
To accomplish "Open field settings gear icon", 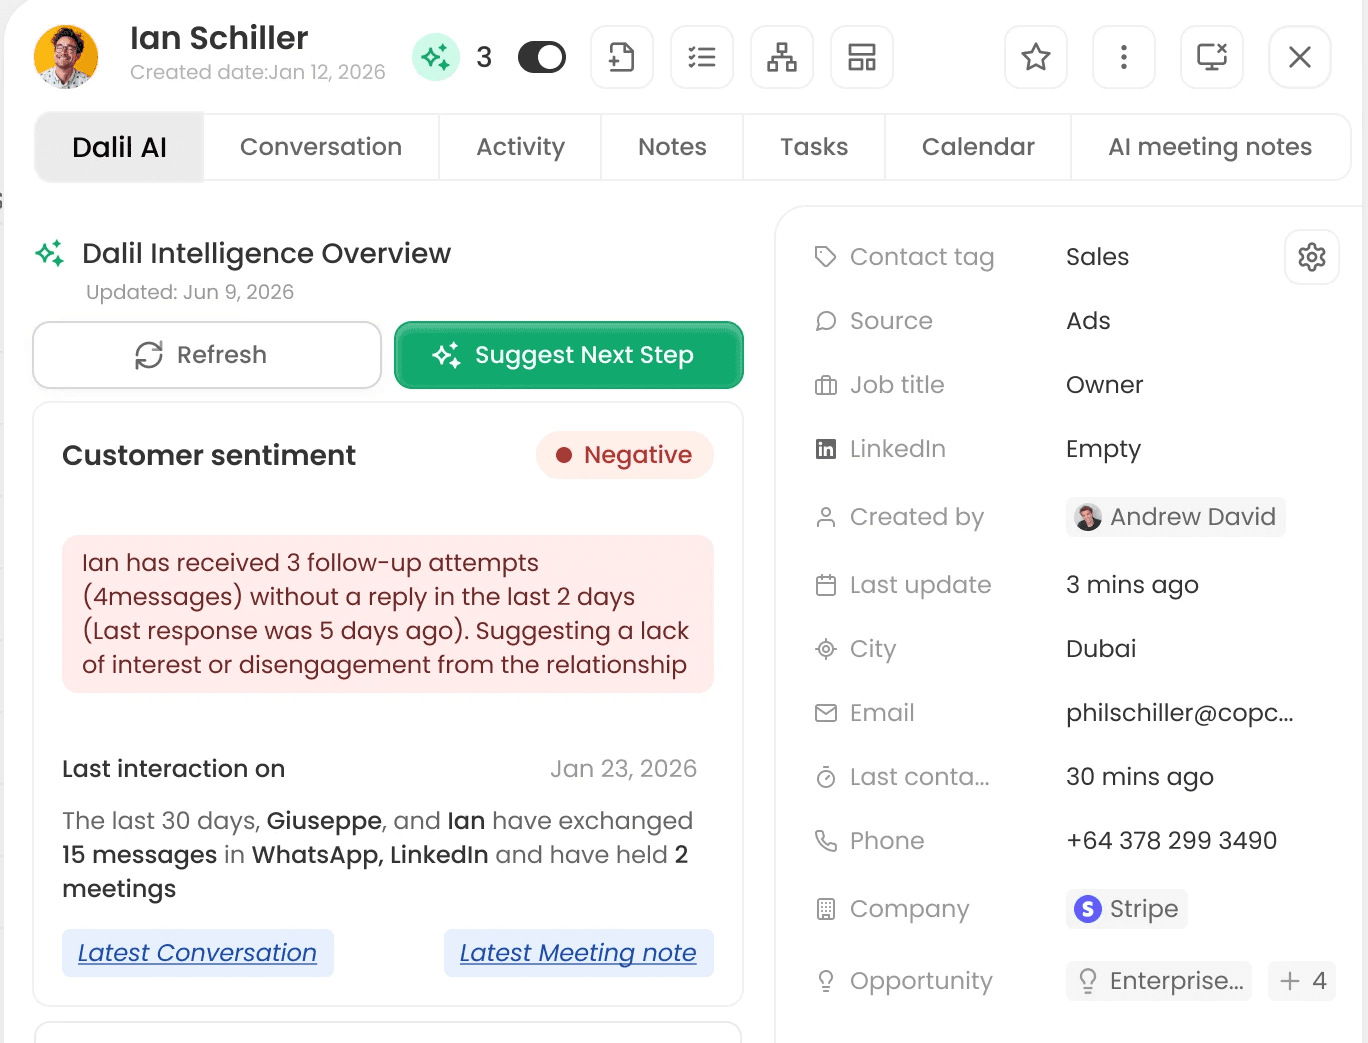I will pos(1312,257).
